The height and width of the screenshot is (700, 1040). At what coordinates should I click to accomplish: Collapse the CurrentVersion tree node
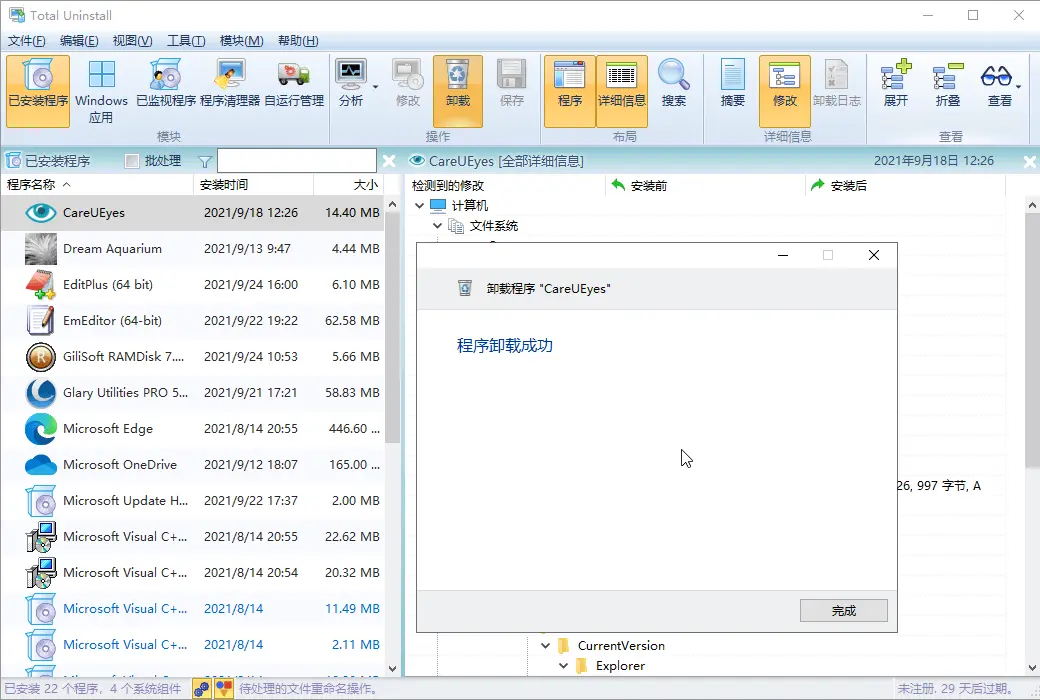(545, 646)
